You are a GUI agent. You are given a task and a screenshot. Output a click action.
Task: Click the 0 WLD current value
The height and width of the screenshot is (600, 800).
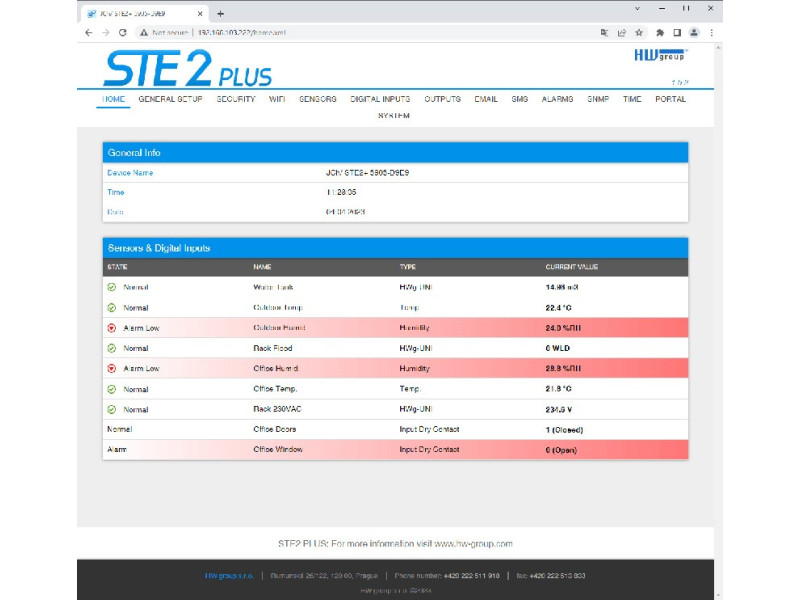558,348
